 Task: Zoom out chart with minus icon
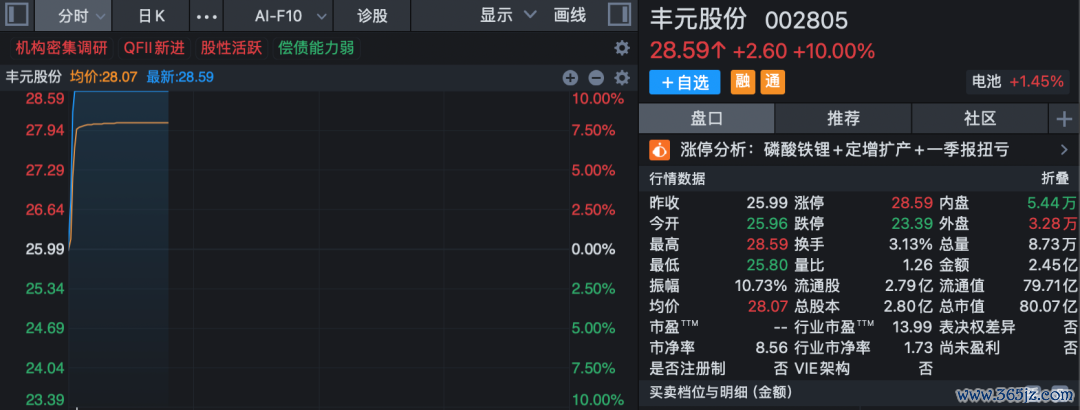(x=596, y=78)
